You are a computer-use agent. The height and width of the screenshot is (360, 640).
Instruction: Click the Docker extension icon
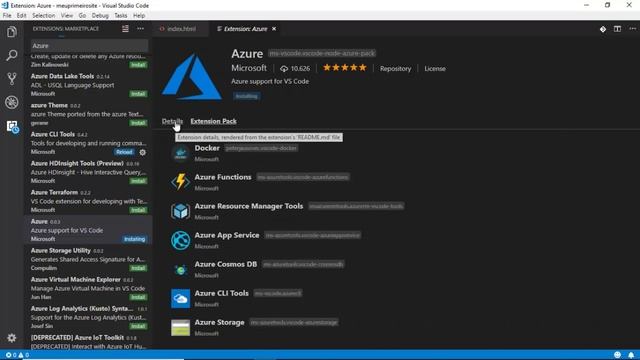pyautogui.click(x=180, y=153)
